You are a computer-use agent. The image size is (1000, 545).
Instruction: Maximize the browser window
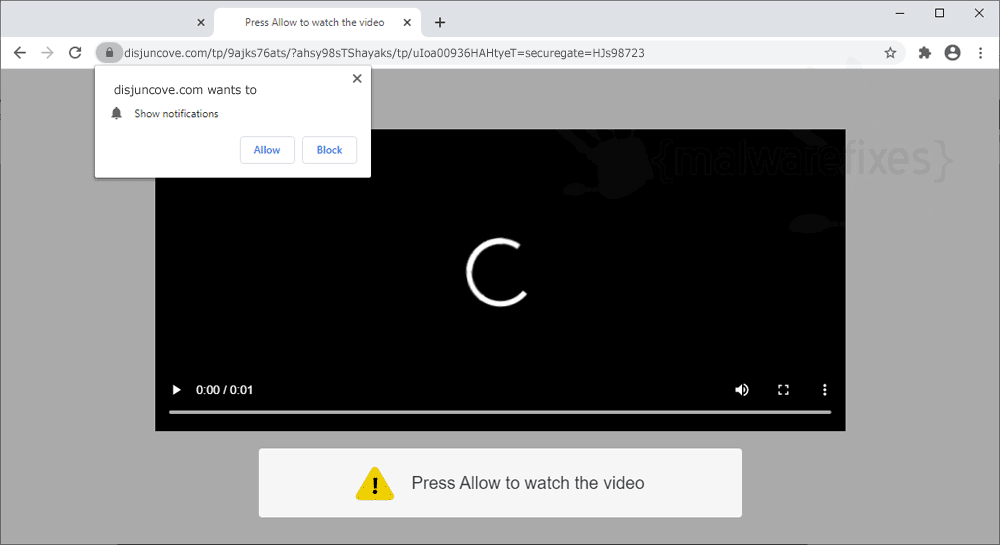tap(939, 13)
